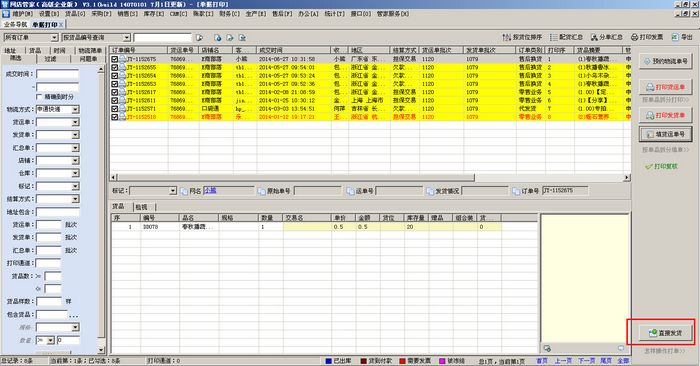Toggle checkbox for order JT-1152571

coord(115,108)
